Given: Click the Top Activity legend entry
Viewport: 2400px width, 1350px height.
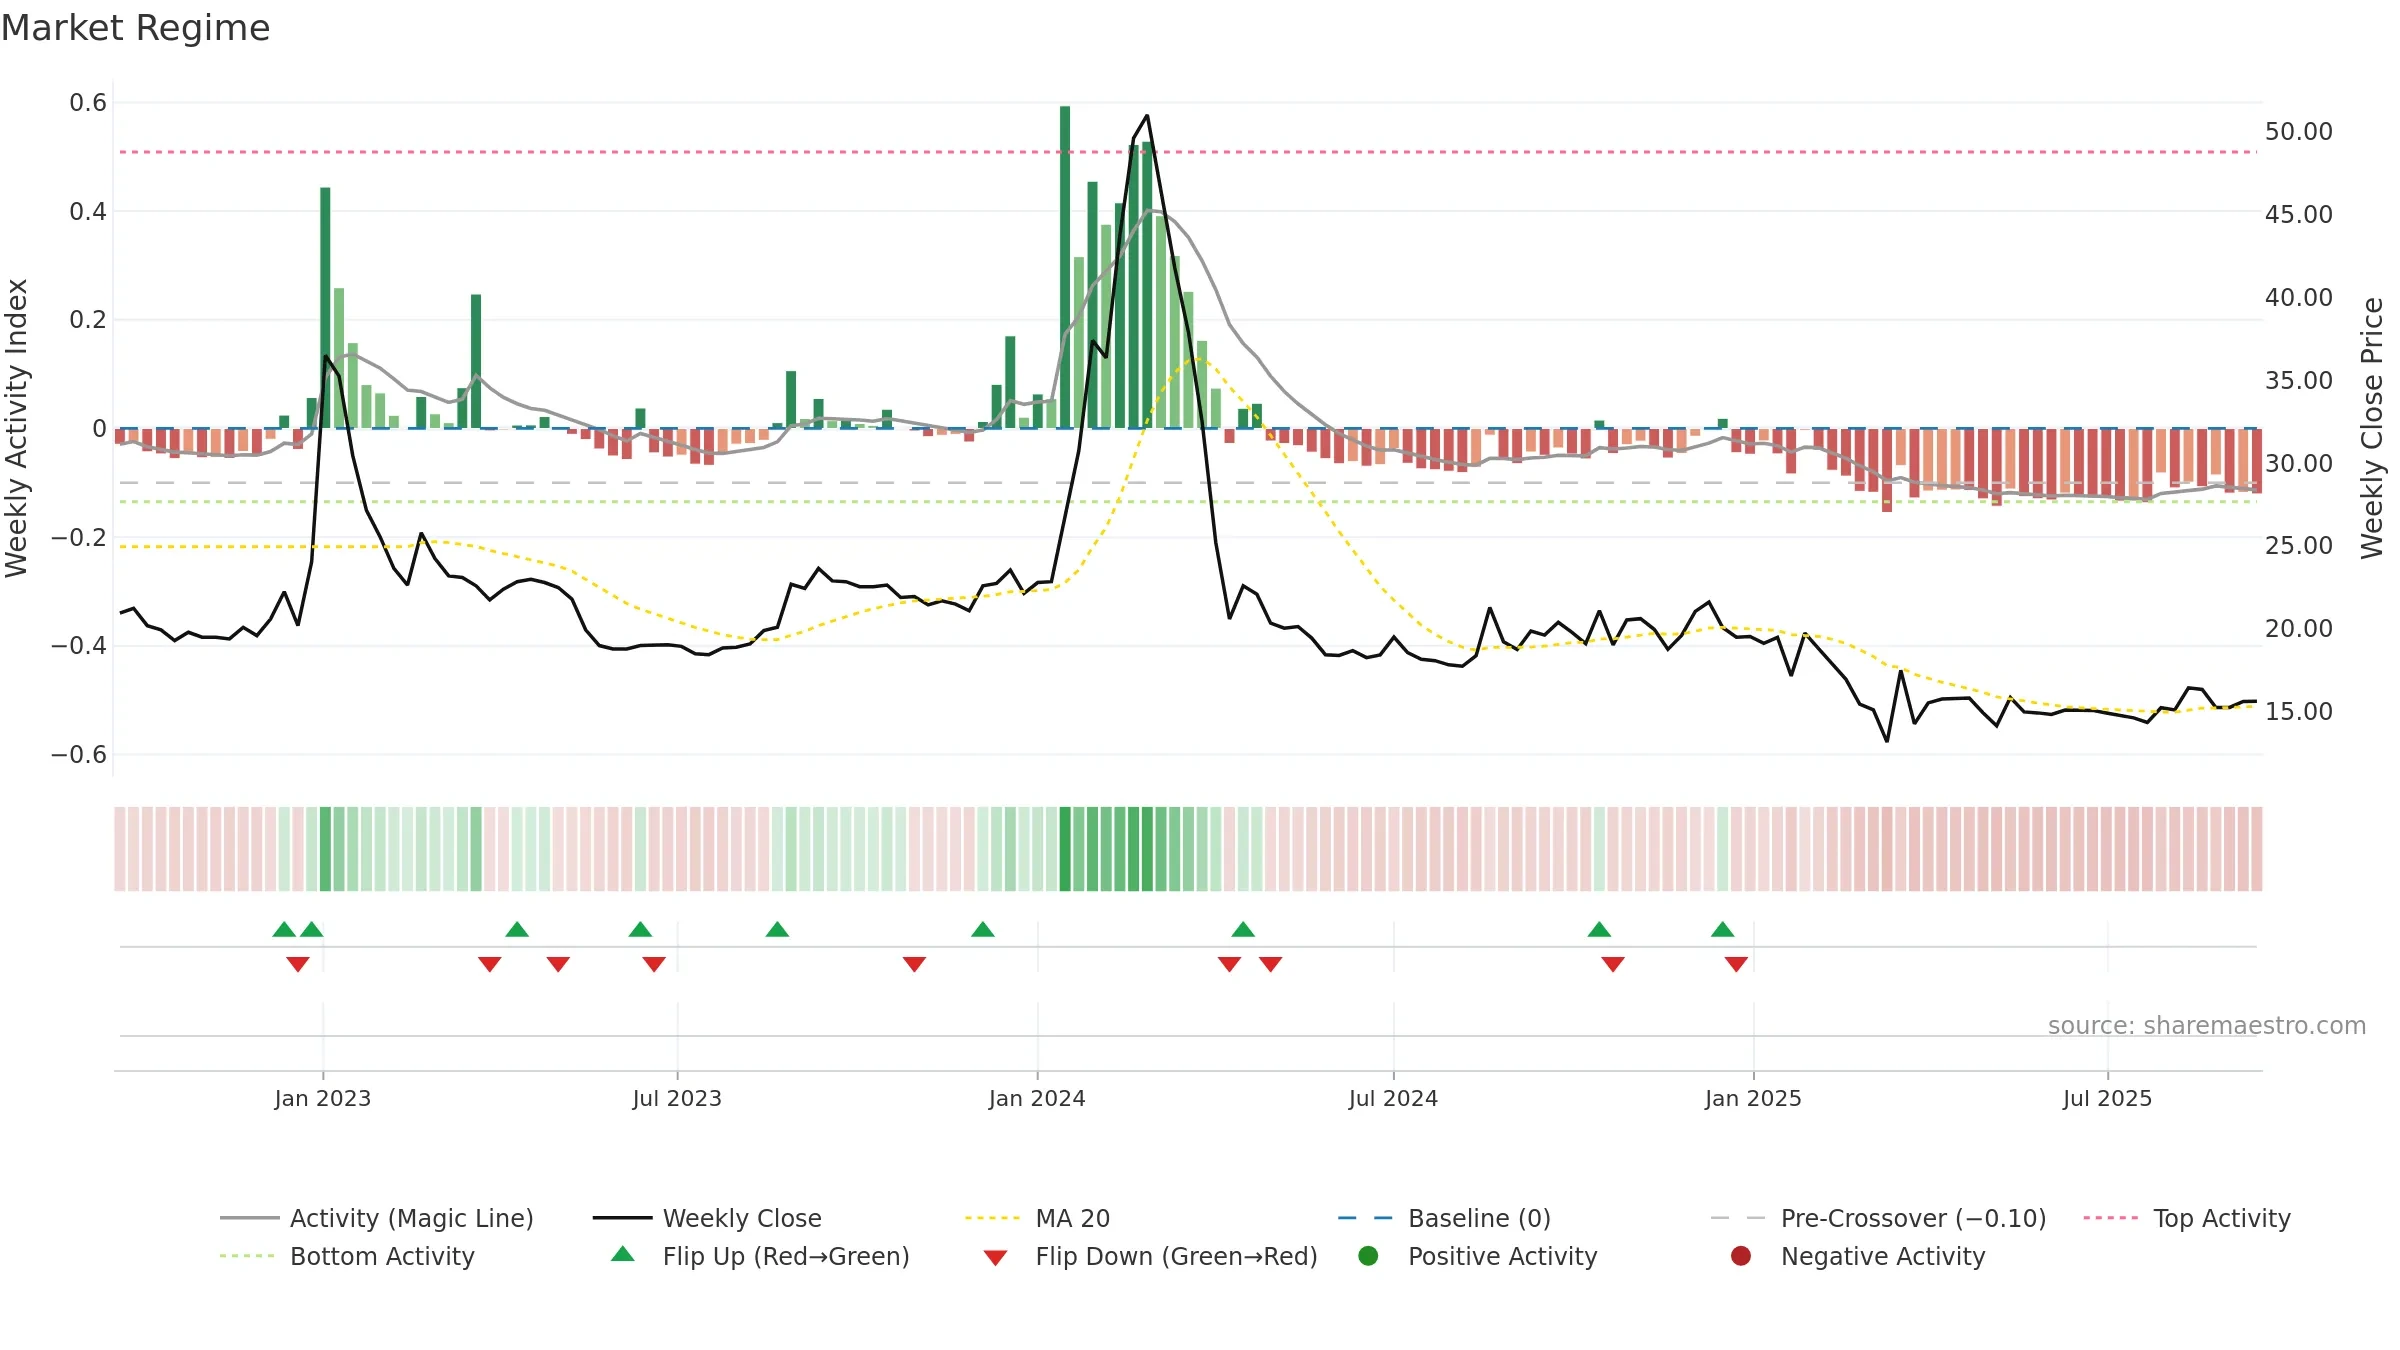Looking at the screenshot, I should tap(2187, 1218).
